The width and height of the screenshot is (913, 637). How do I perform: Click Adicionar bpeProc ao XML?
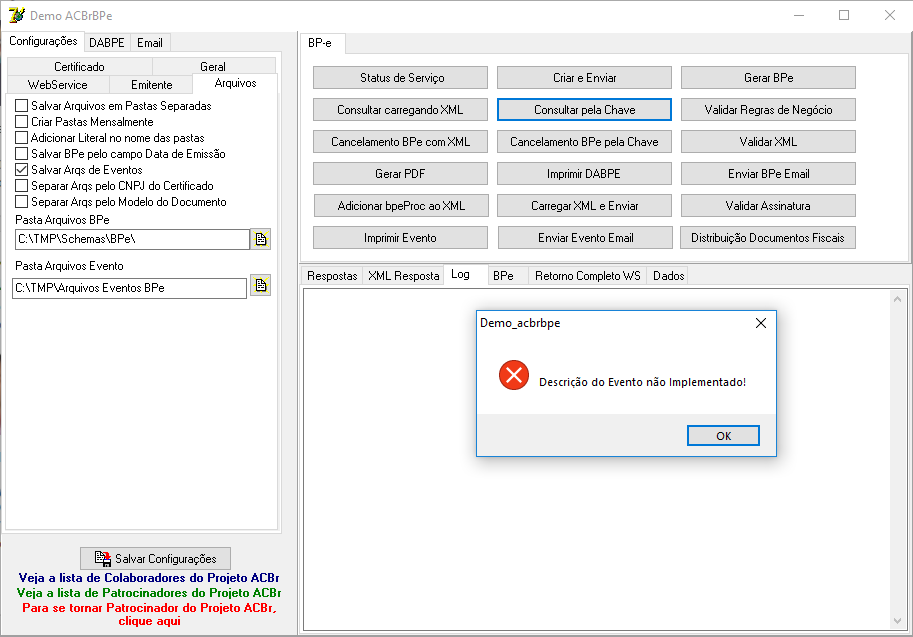pyautogui.click(x=401, y=206)
